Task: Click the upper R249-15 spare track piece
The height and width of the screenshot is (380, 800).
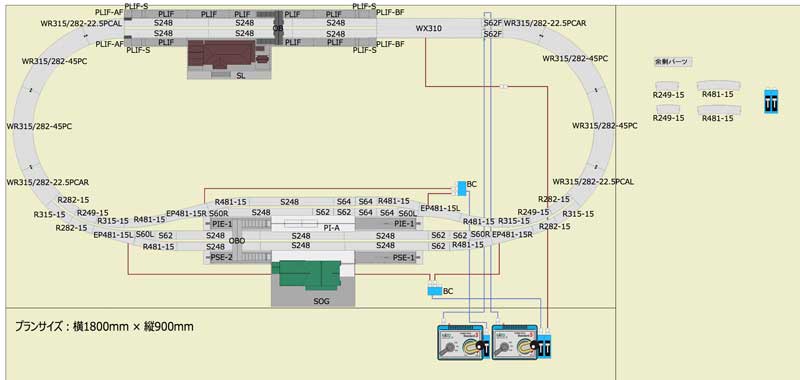Action: coord(668,86)
